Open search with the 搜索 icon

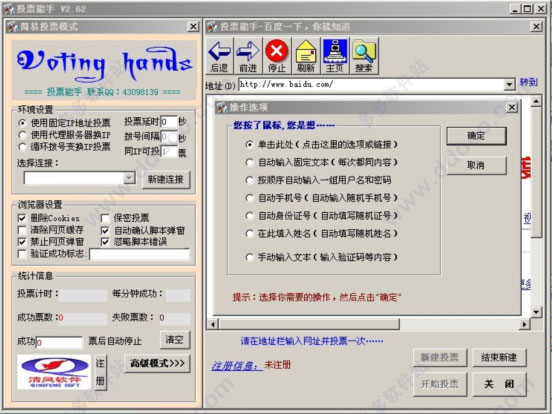click(x=364, y=56)
